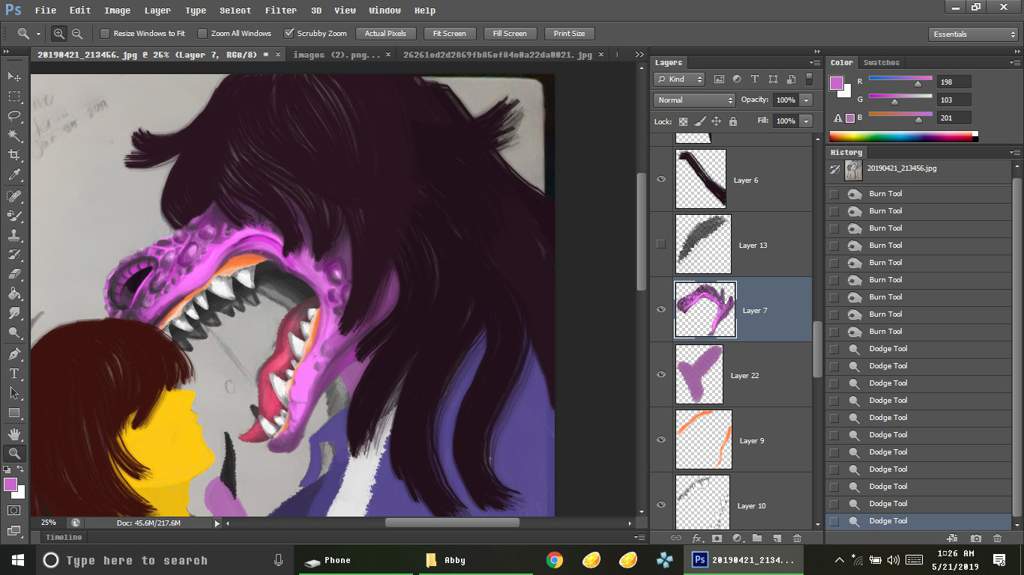Screen dimensions: 1024x575
Task: Lock transparent pixels icon
Action: pos(683,122)
